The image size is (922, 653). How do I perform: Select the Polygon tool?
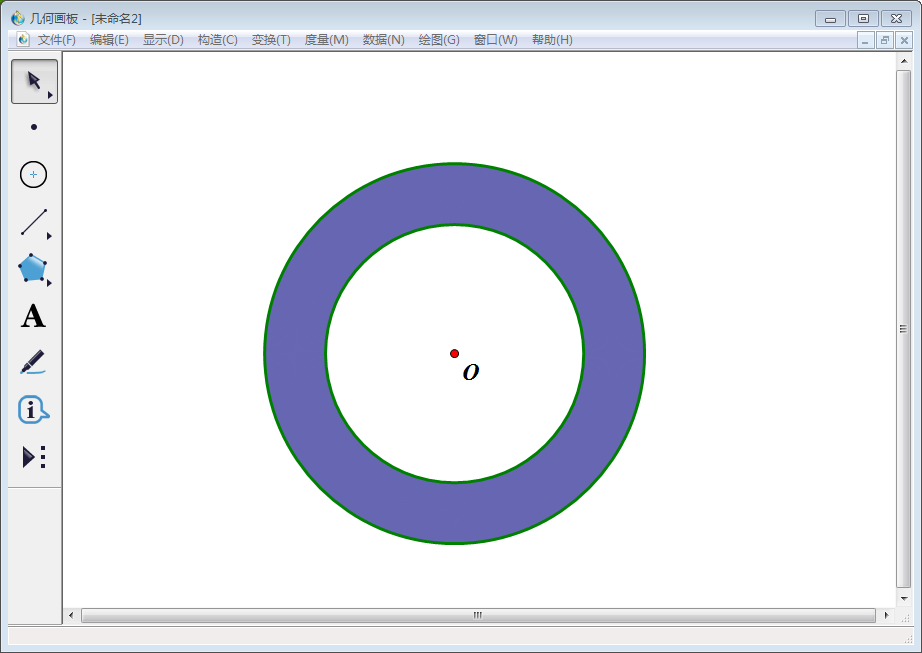coord(33,268)
